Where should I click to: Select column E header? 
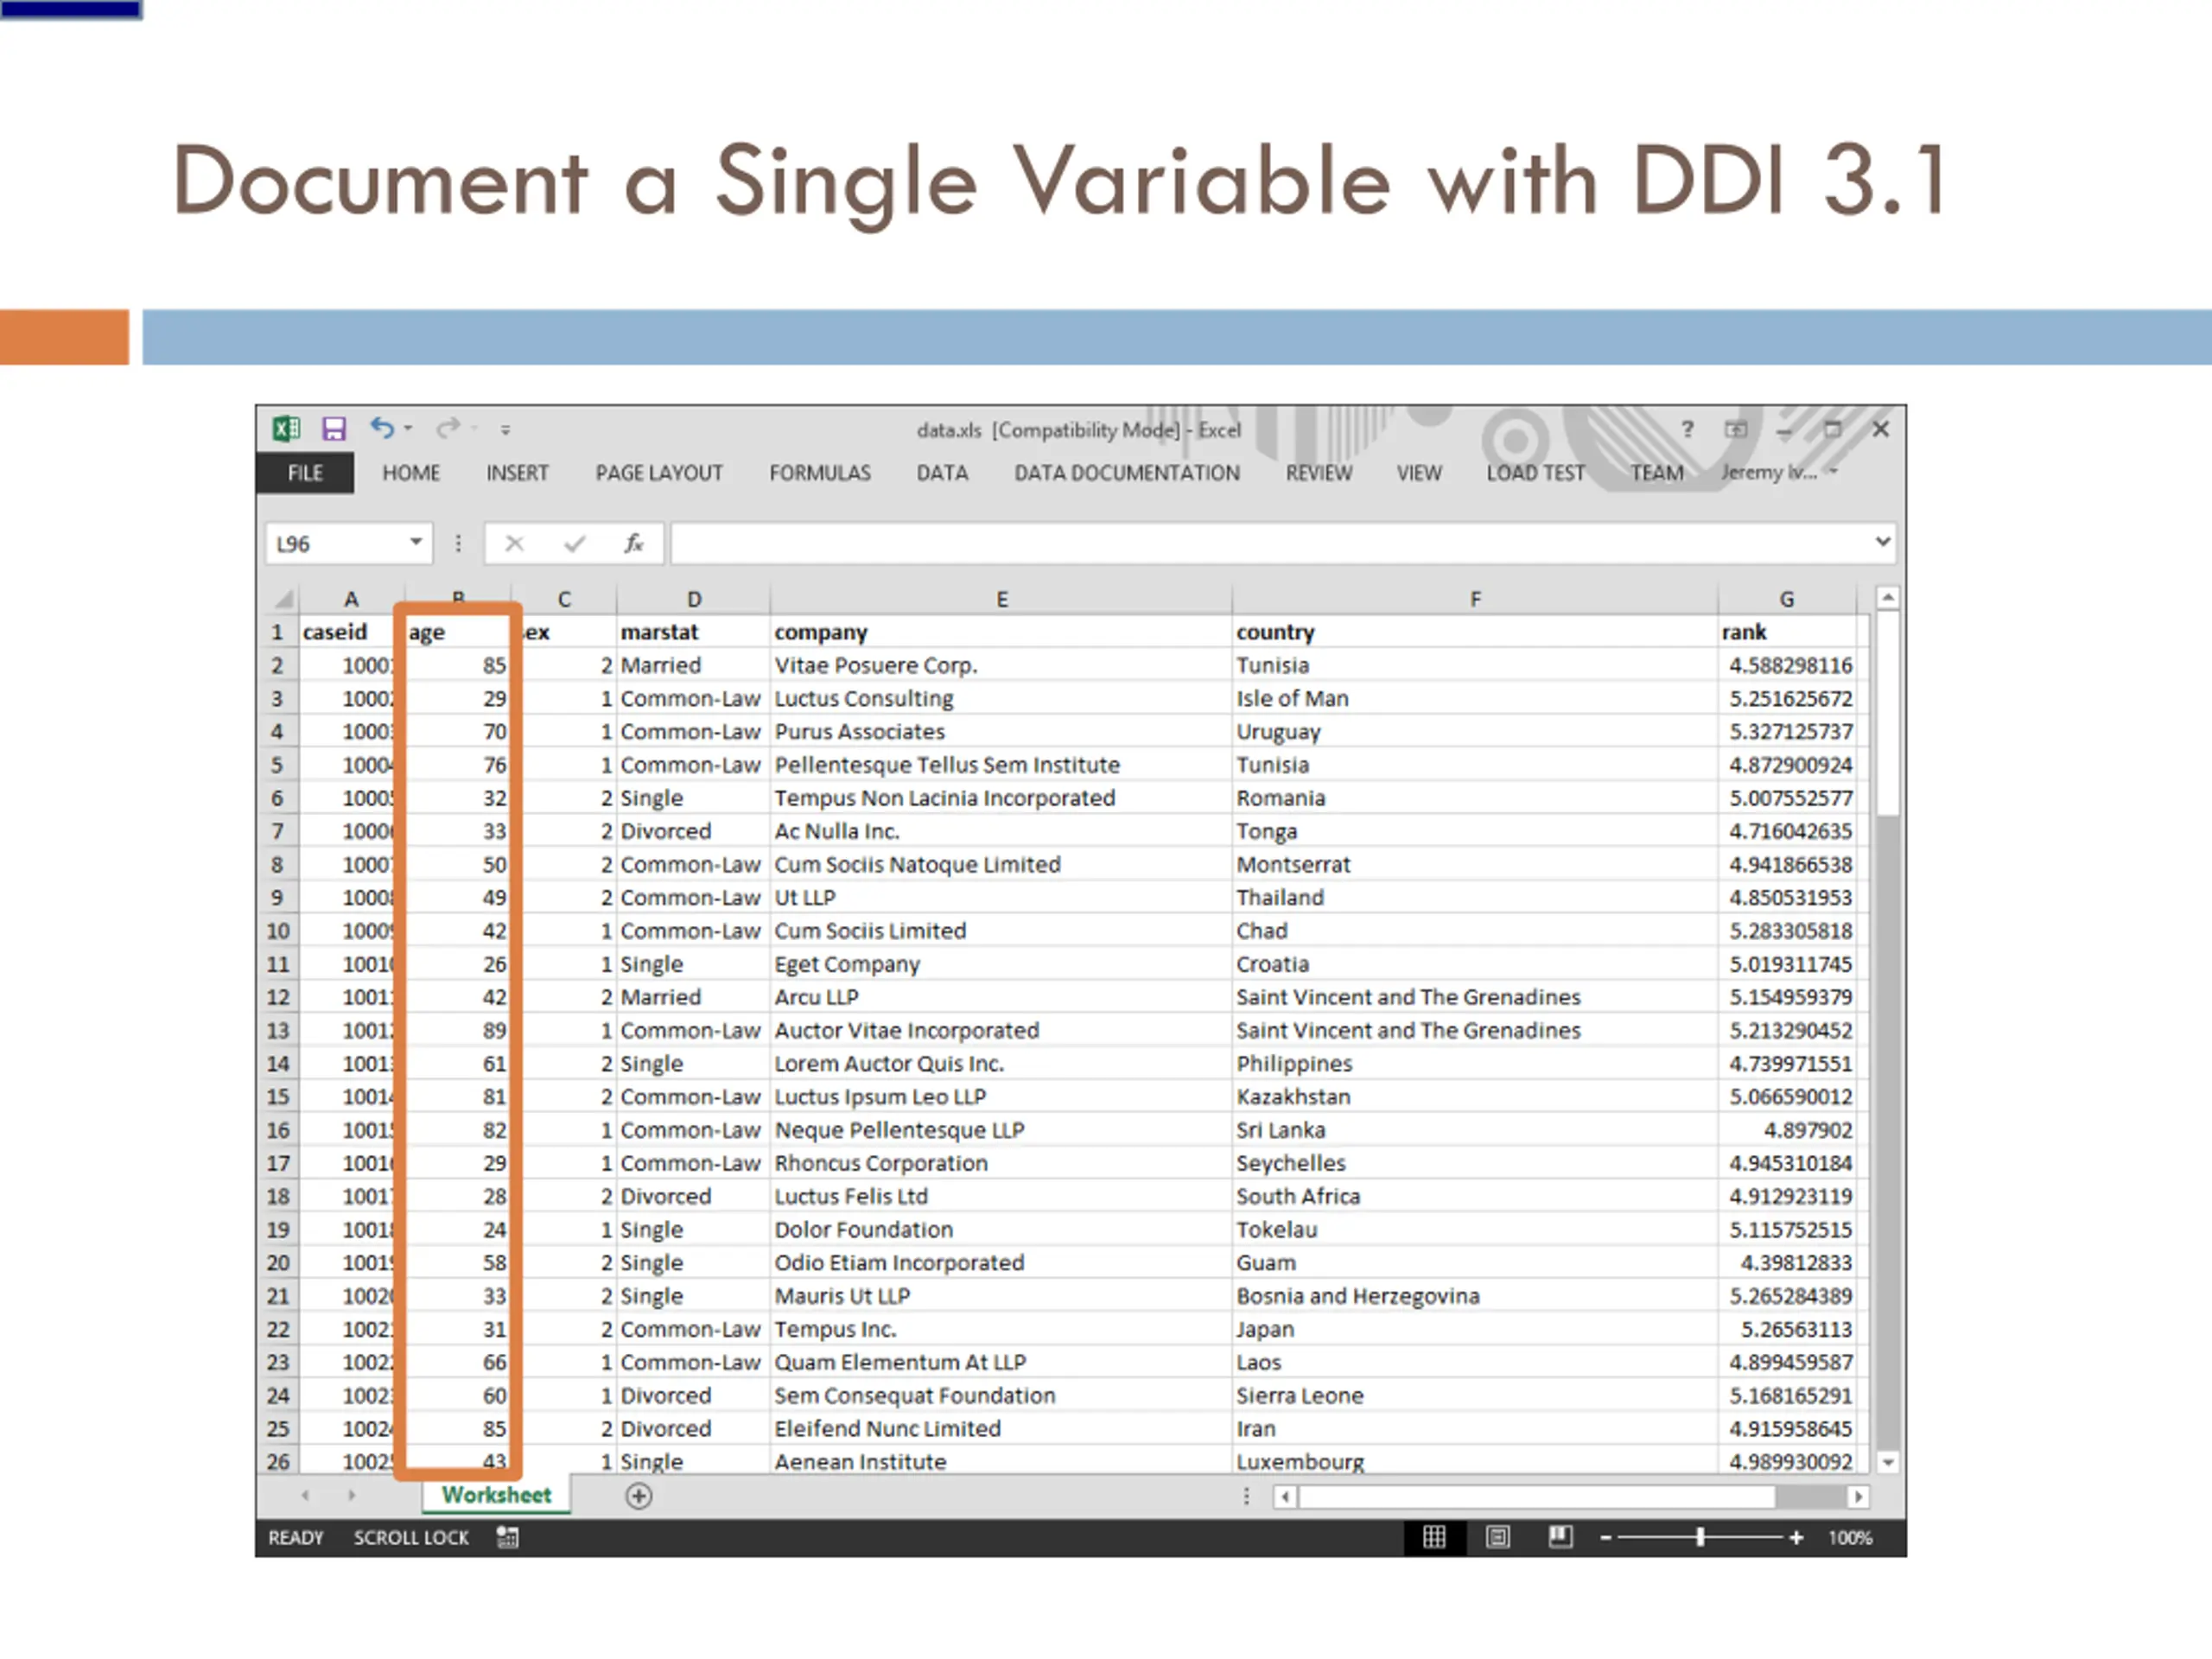coord(1001,599)
